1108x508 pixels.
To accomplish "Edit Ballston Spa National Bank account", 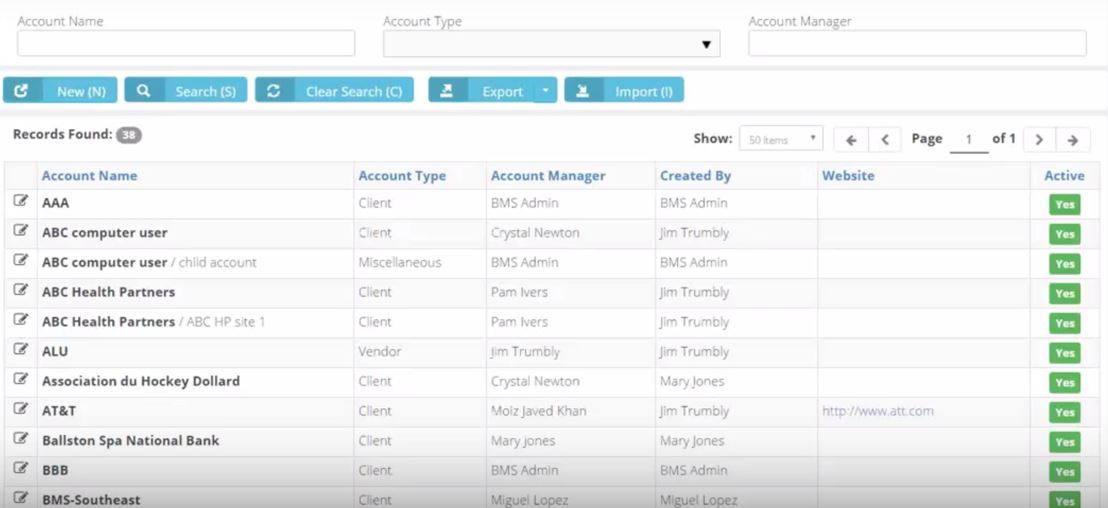I will click(x=20, y=438).
